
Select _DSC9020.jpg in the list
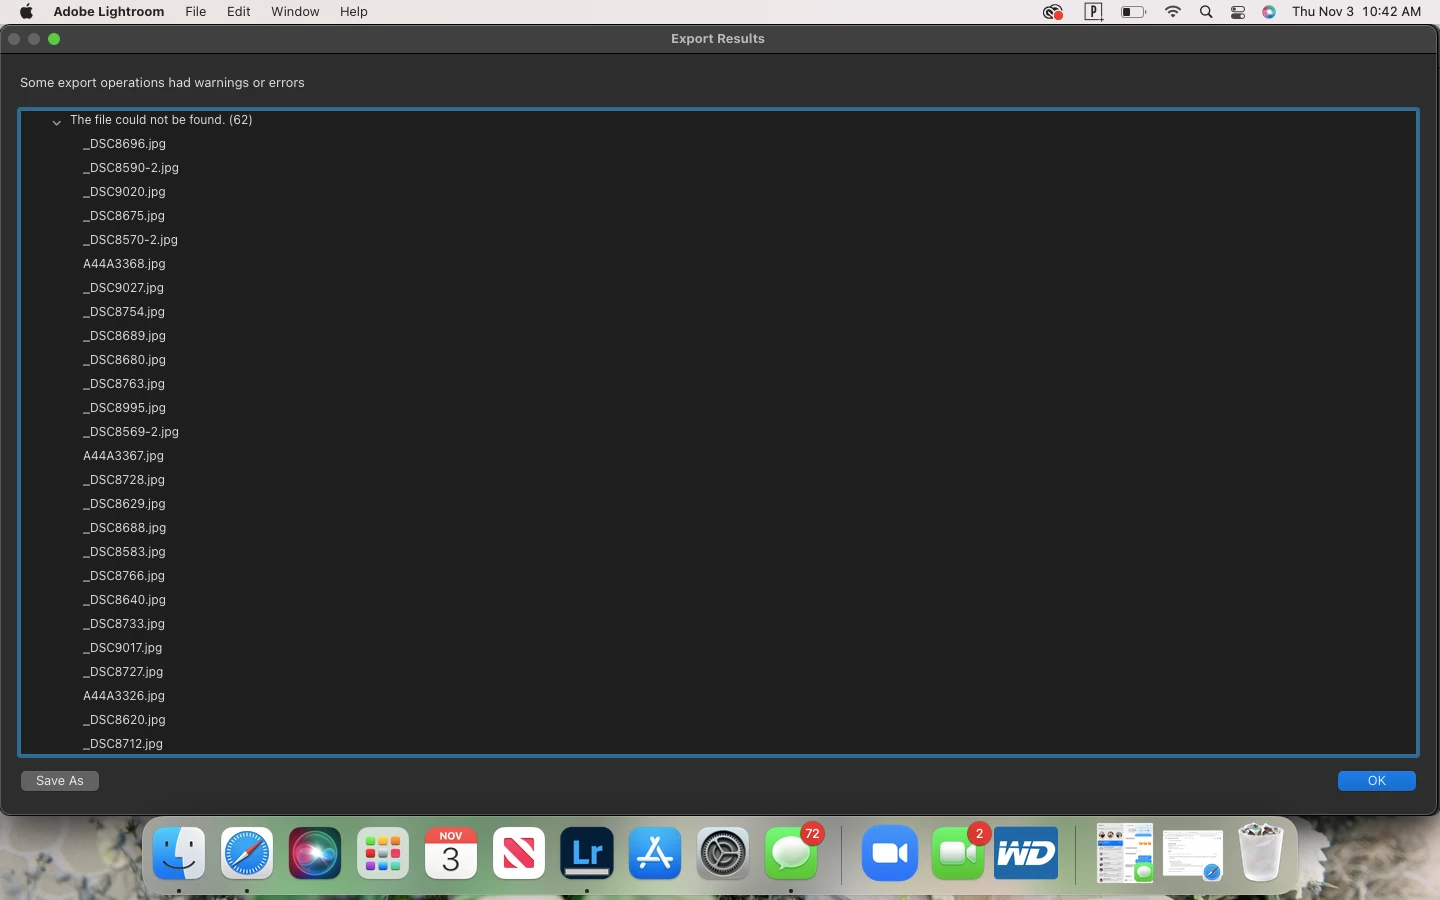(124, 192)
